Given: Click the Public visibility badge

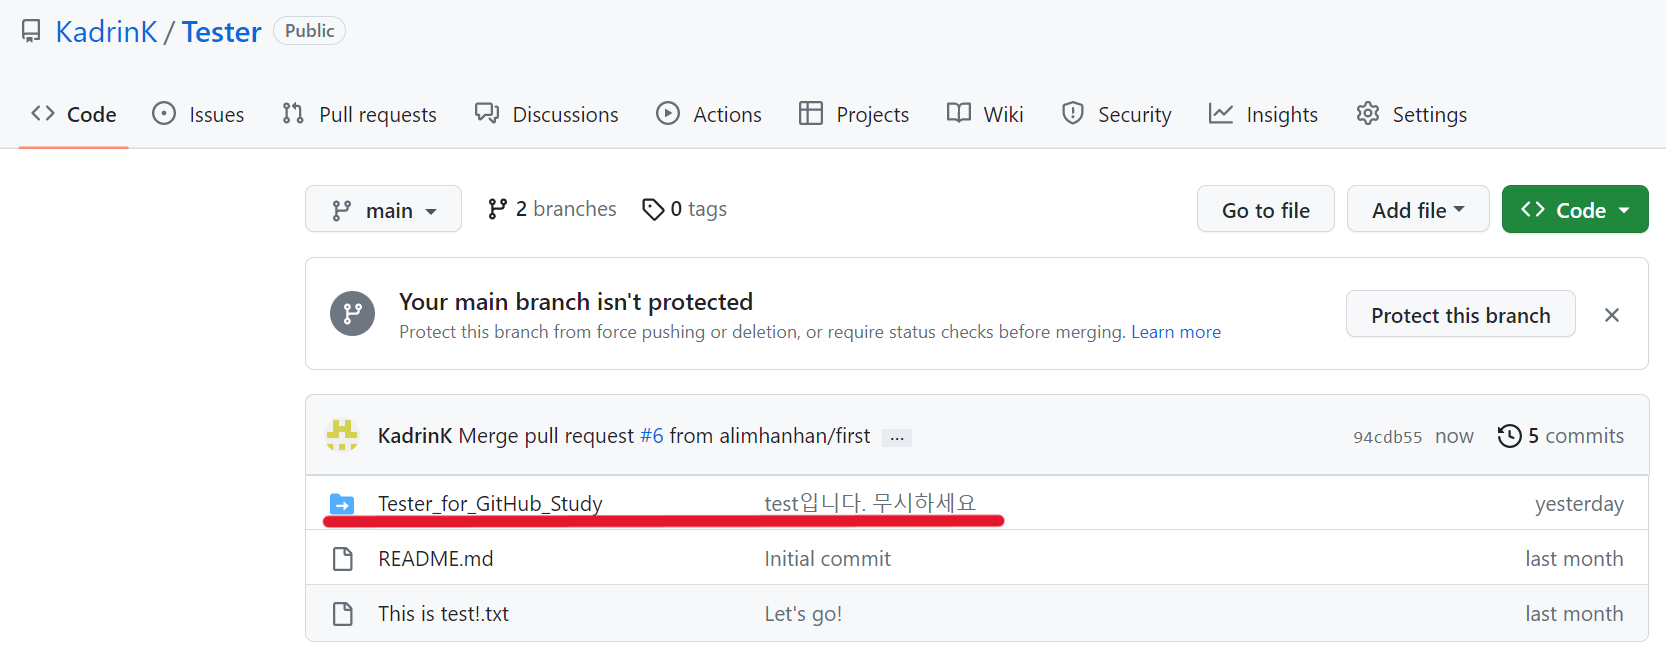Looking at the screenshot, I should (x=309, y=31).
